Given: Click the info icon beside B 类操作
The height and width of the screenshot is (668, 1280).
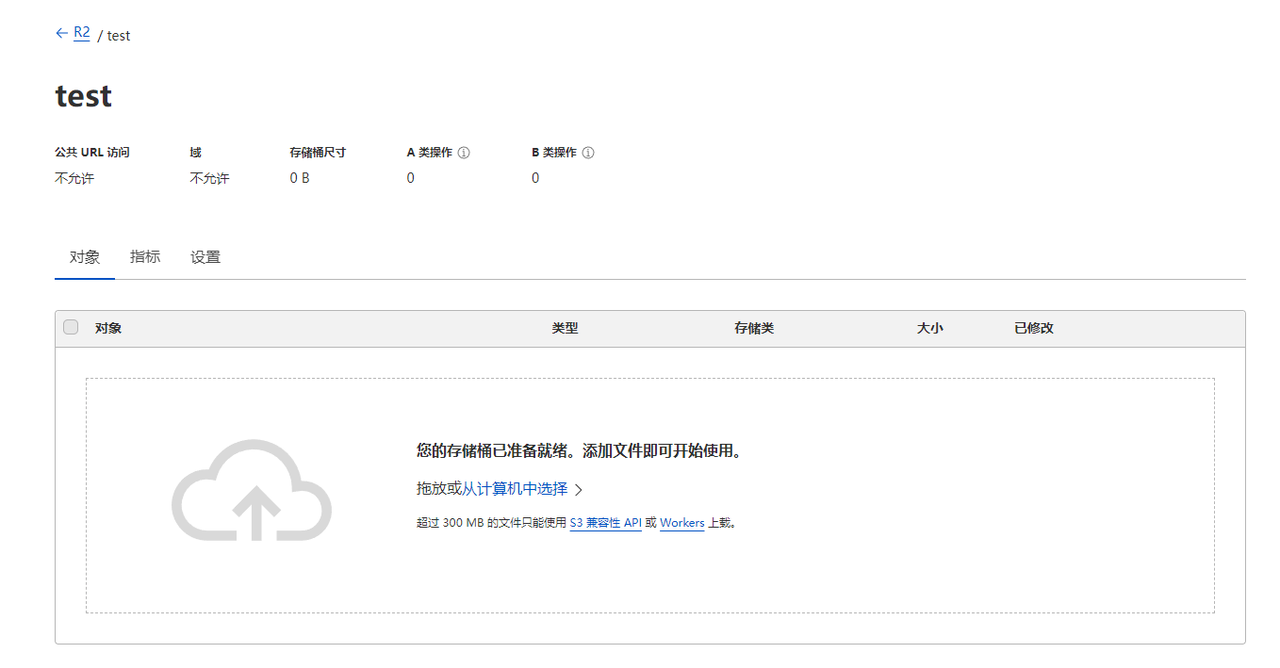Looking at the screenshot, I should click(x=589, y=152).
